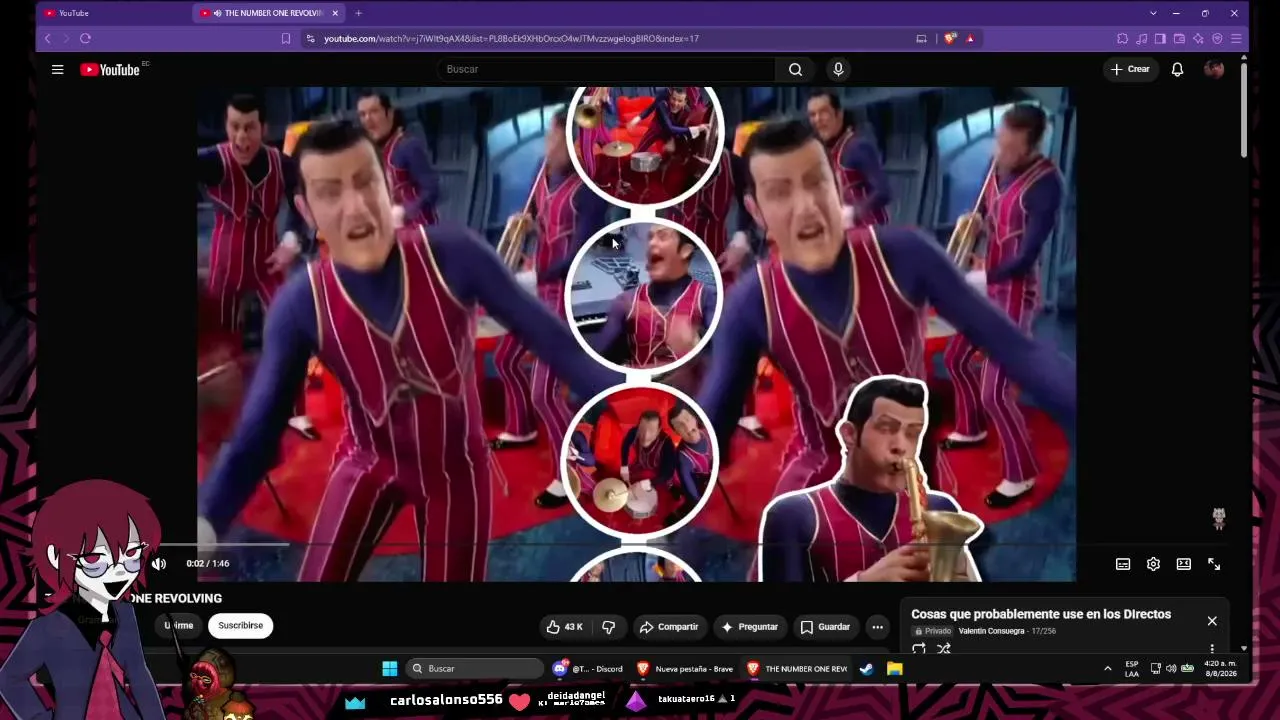Close THE NUMBER ONE REVOLVING tab
Screen dimensions: 1280x720
pos(335,13)
